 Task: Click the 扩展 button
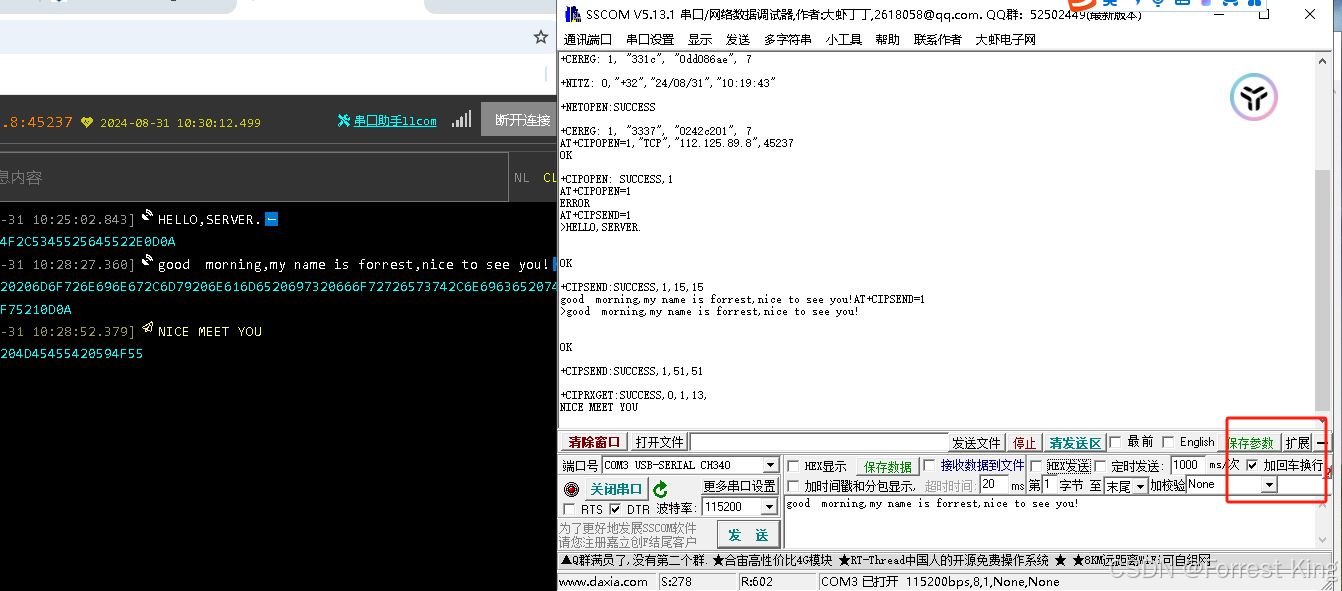point(1297,443)
